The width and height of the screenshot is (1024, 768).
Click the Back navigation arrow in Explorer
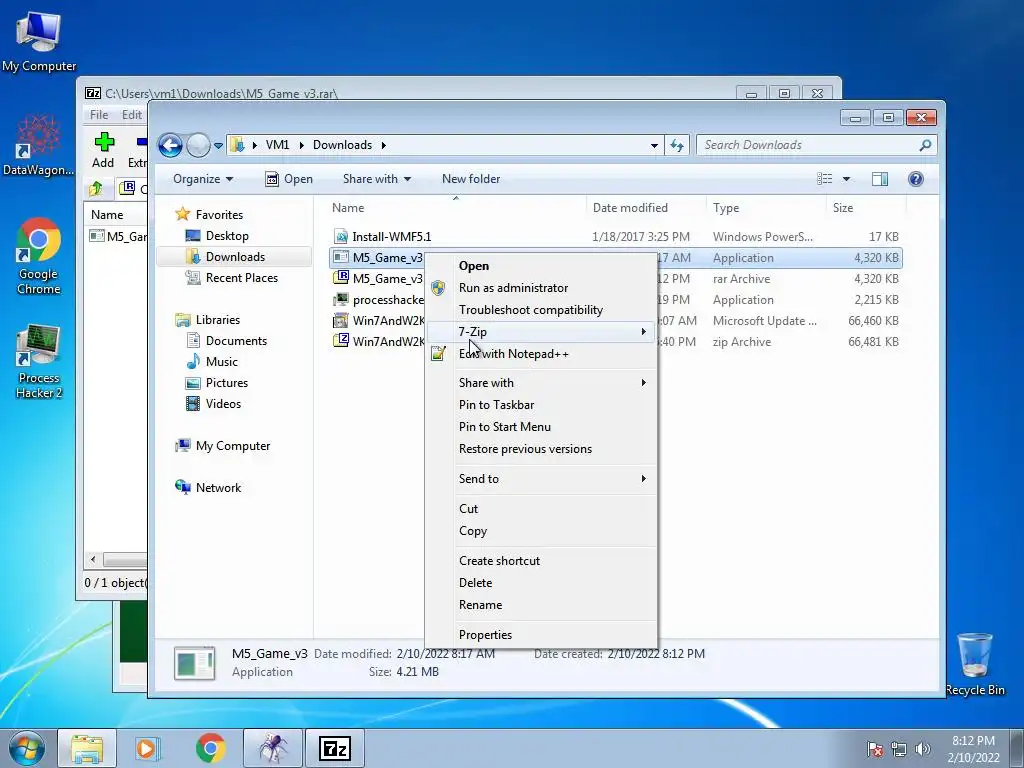pyautogui.click(x=170, y=145)
